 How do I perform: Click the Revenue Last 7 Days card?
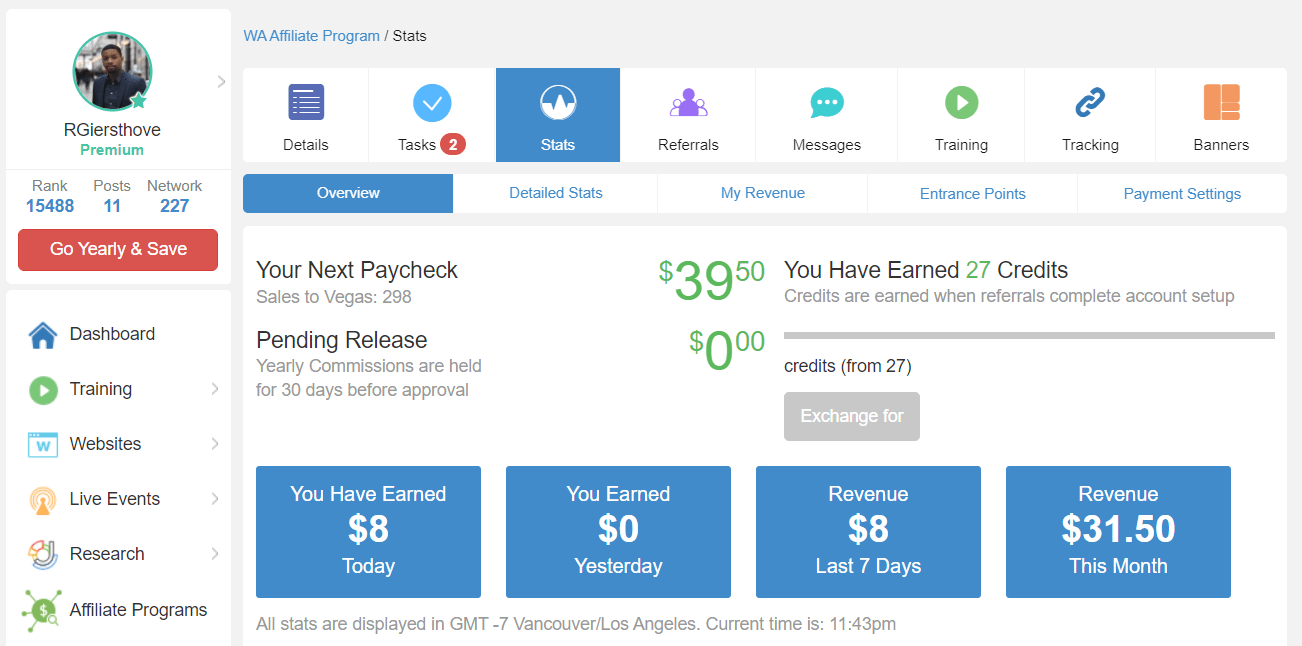[x=868, y=532]
